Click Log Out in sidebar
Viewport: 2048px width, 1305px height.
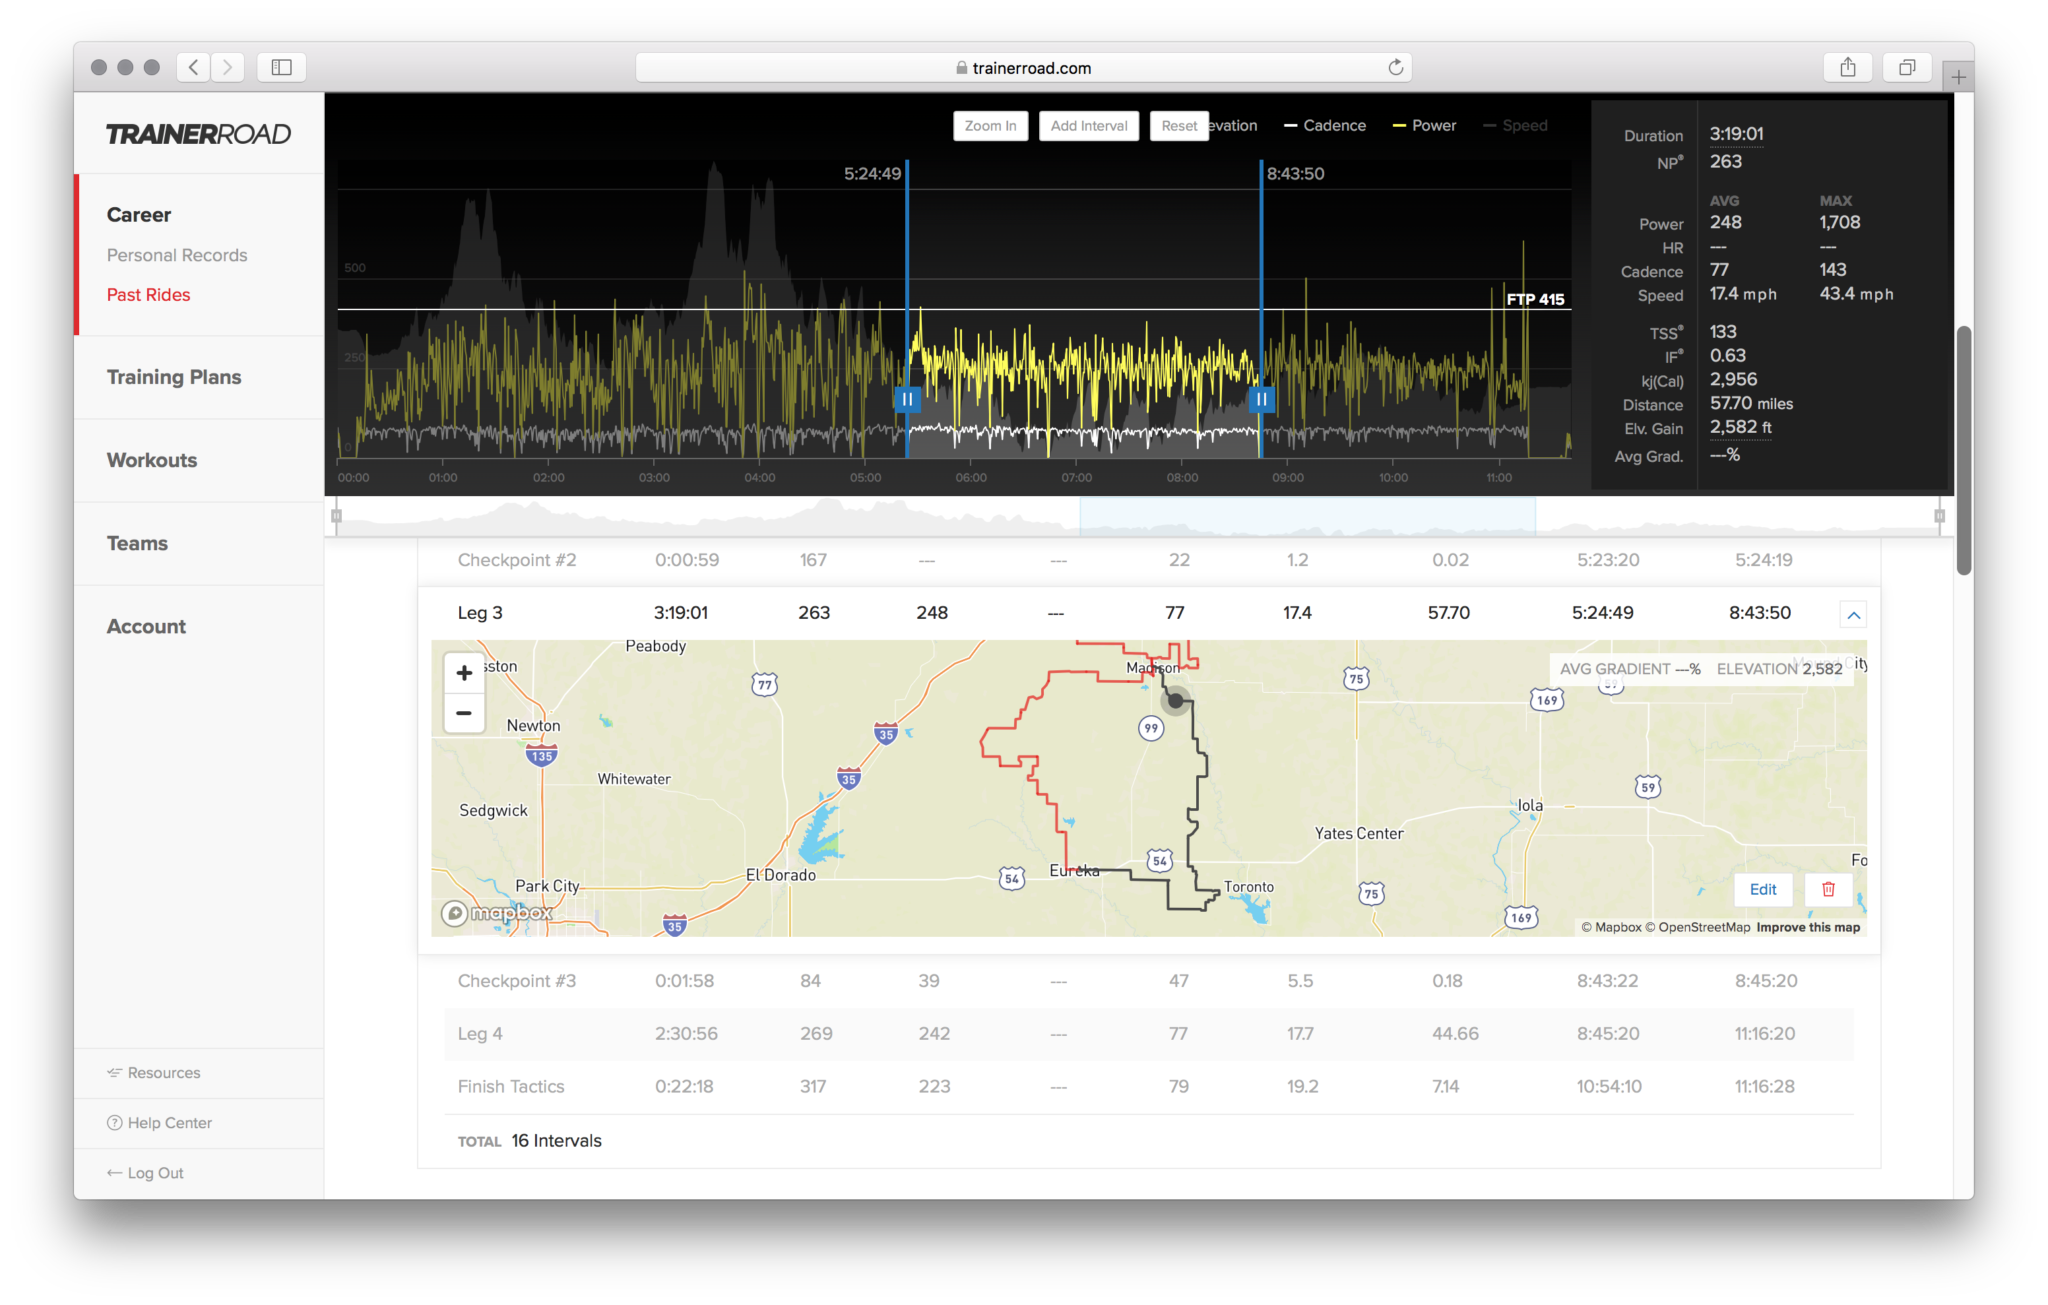click(x=146, y=1173)
